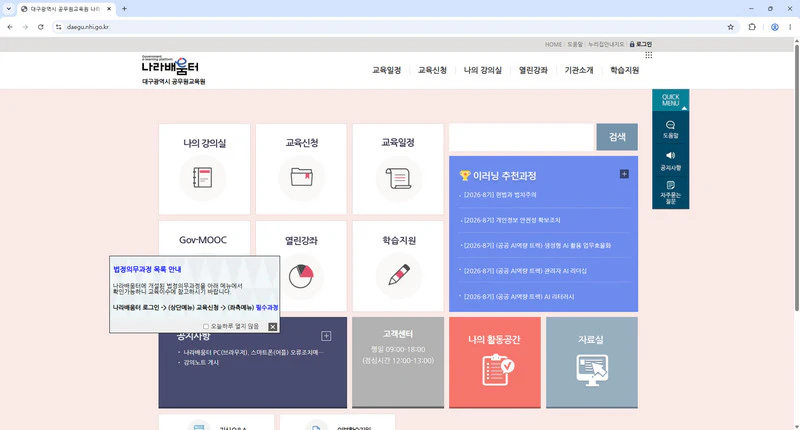This screenshot has width=800, height=430.
Task: Close the 법정의무과정 목록 안내 popup
Action: (x=273, y=327)
